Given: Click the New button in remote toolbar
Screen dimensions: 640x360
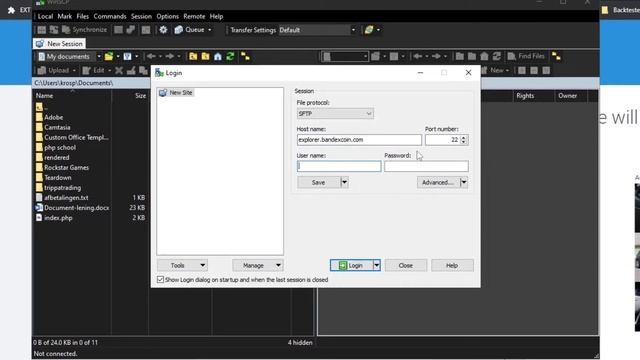Looking at the screenshot, I should [496, 71].
